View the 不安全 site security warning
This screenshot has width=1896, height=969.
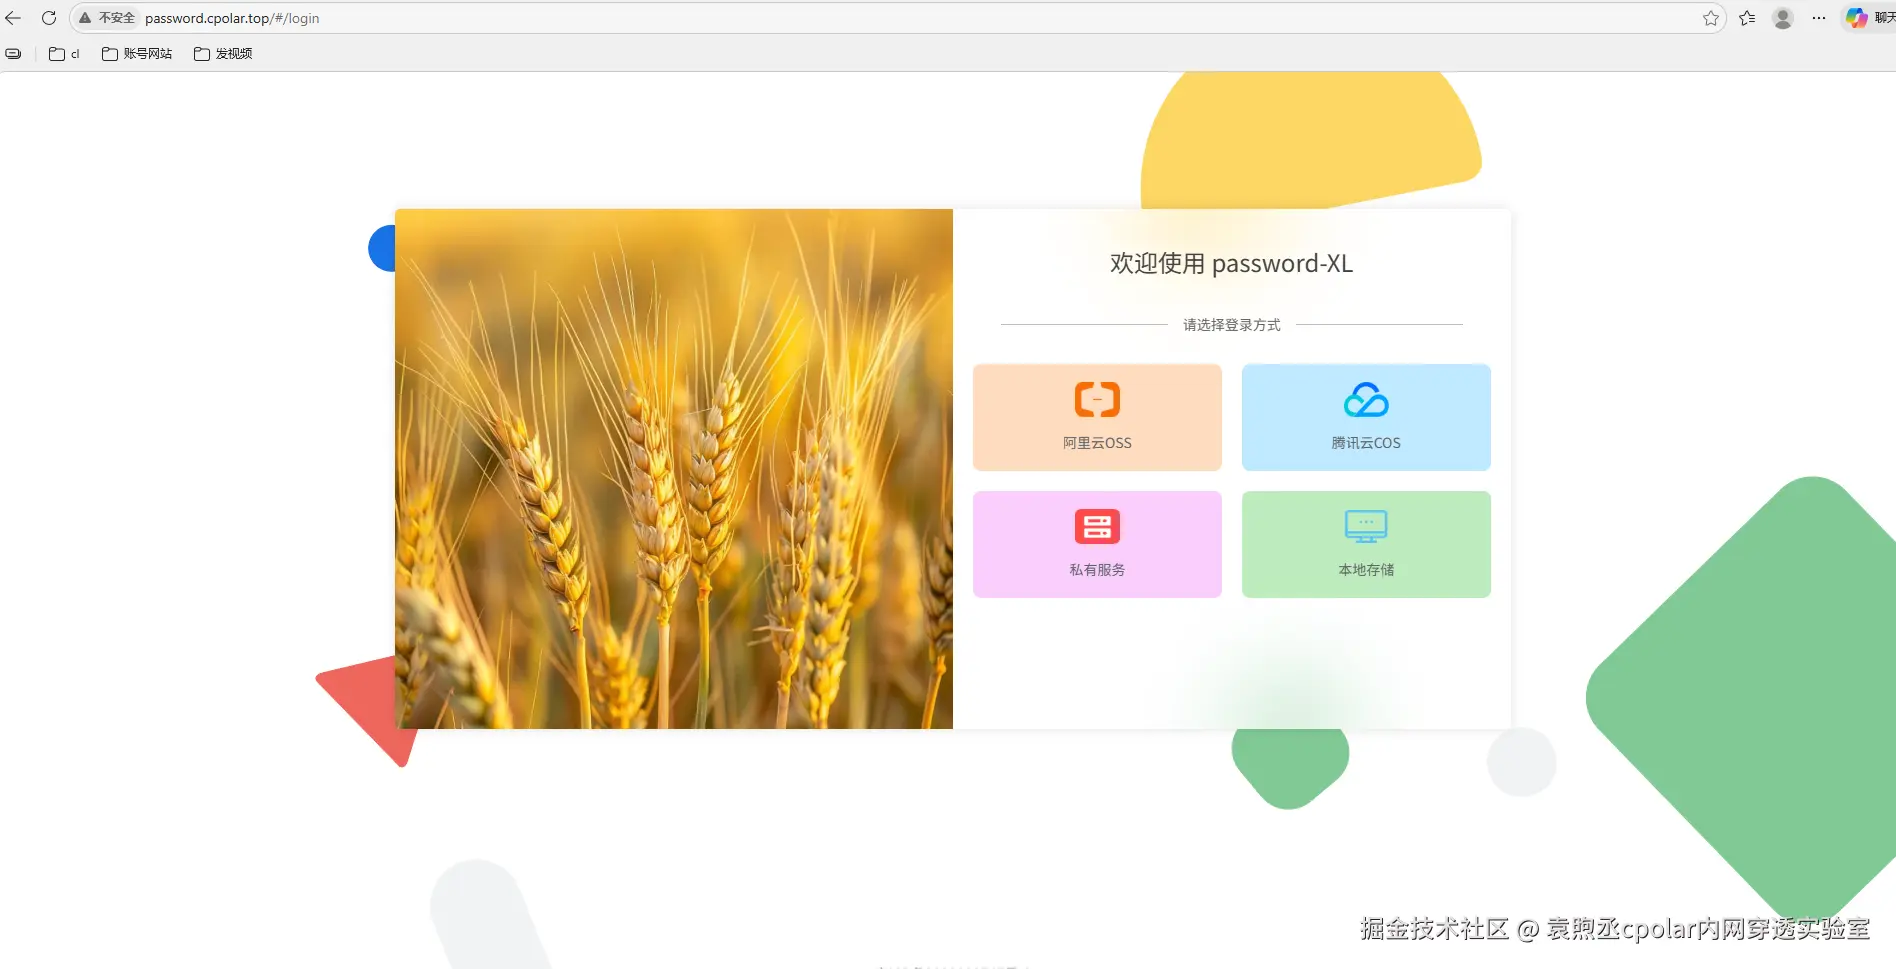[107, 18]
